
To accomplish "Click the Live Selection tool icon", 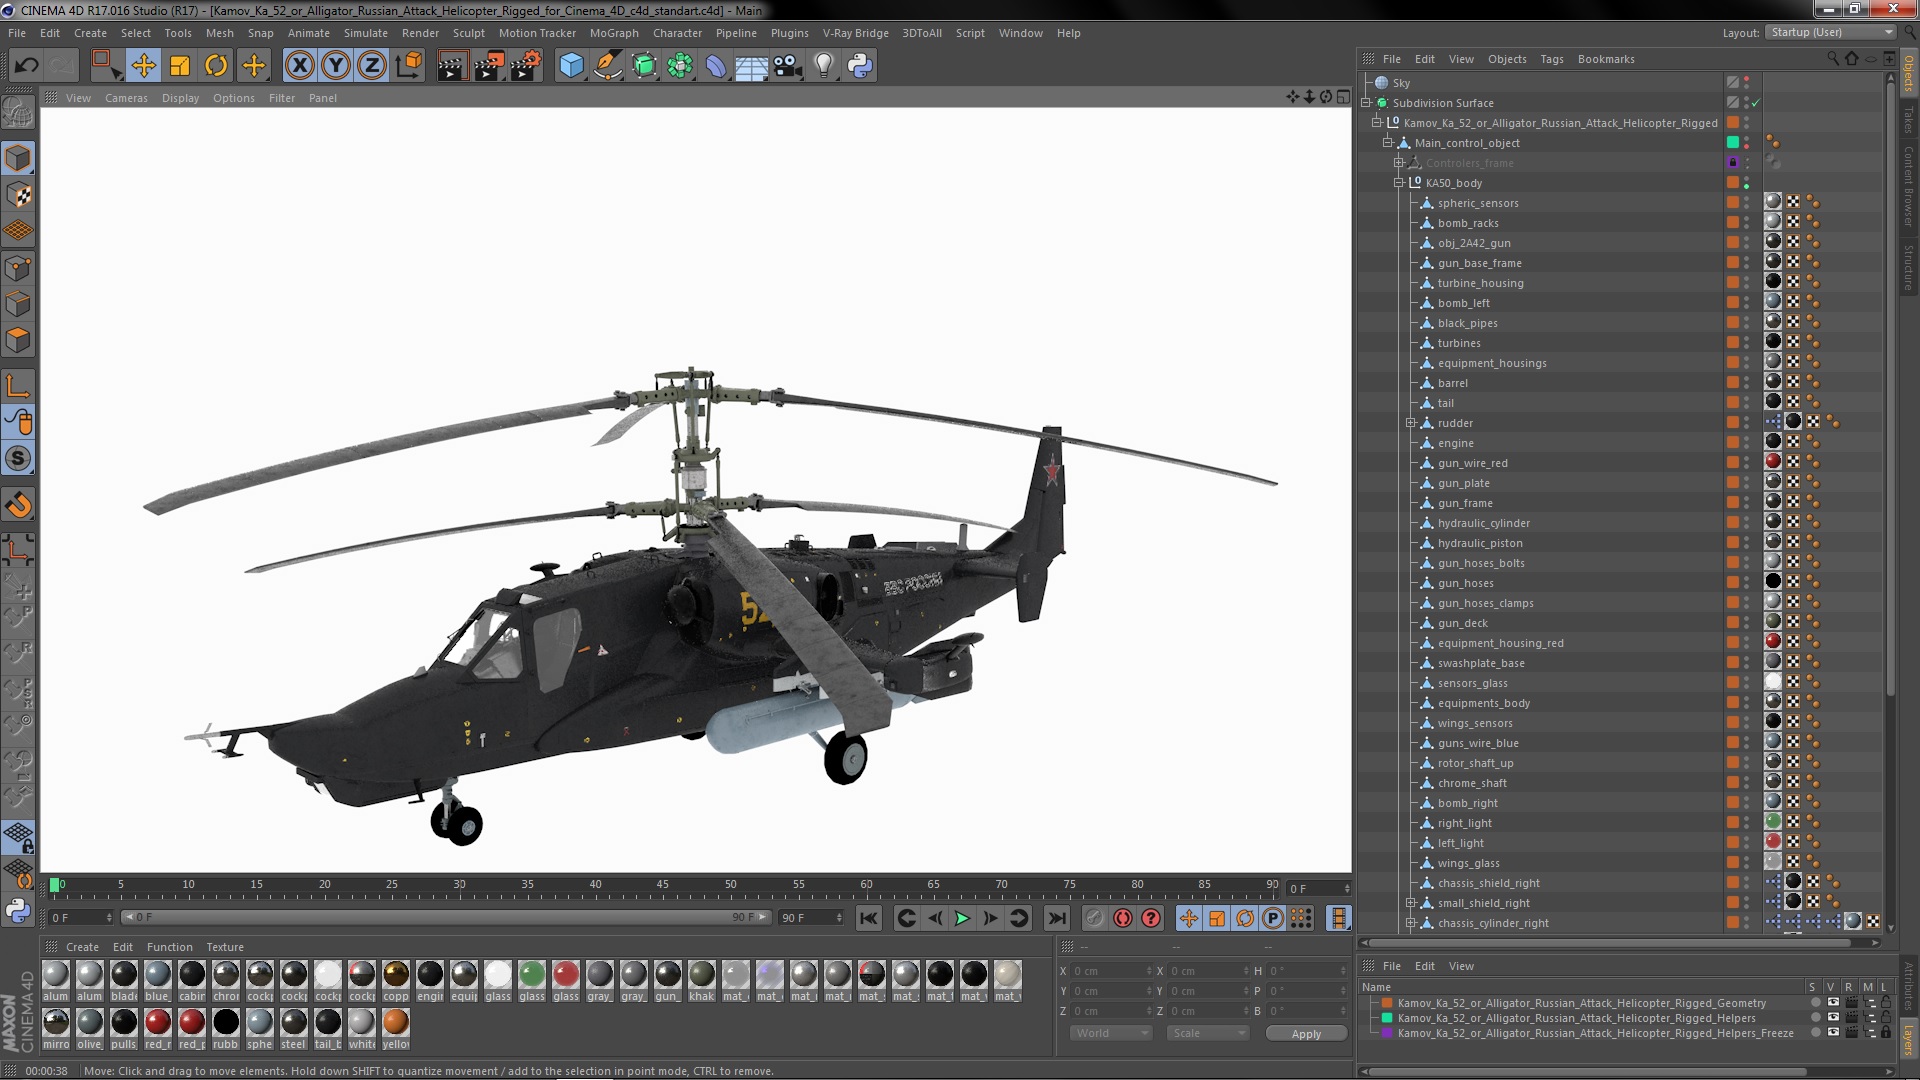I will (105, 66).
